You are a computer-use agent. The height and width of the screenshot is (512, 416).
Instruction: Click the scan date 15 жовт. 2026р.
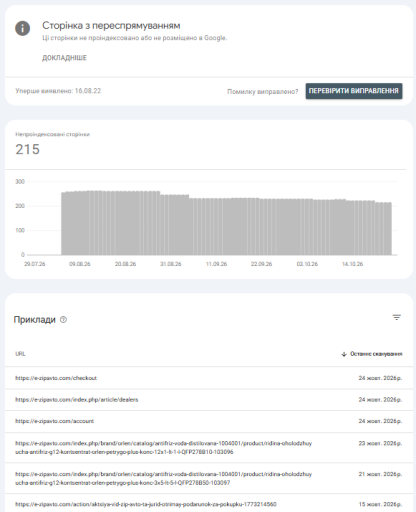pos(380,504)
